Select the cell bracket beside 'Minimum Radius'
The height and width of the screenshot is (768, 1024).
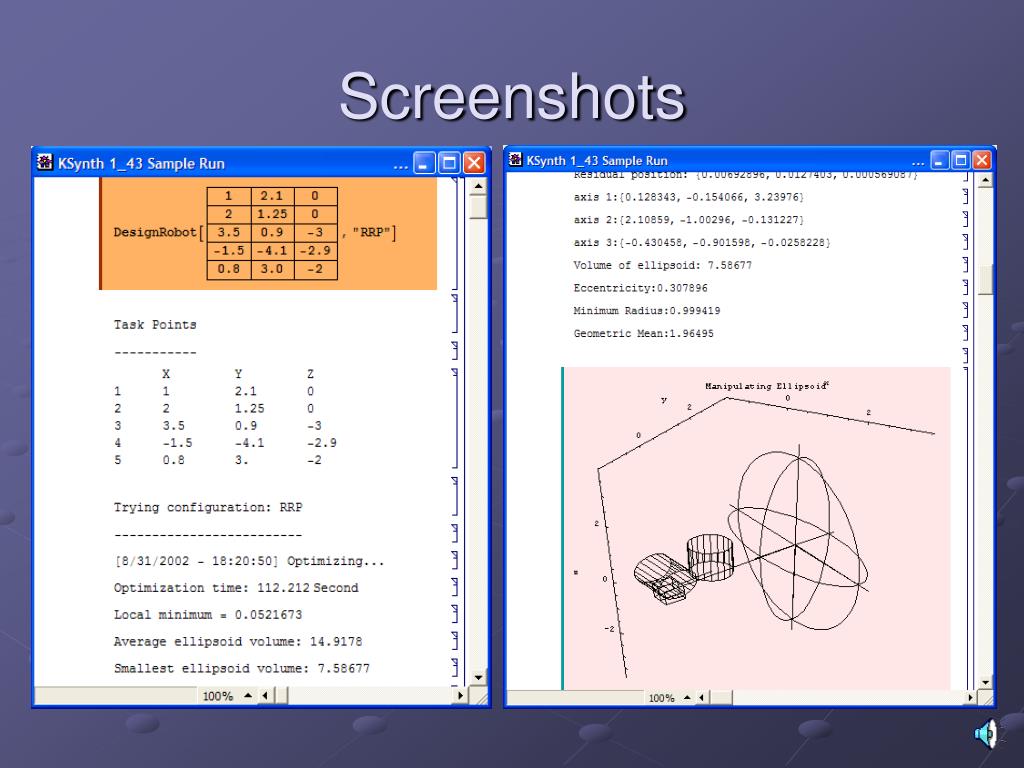(x=966, y=310)
